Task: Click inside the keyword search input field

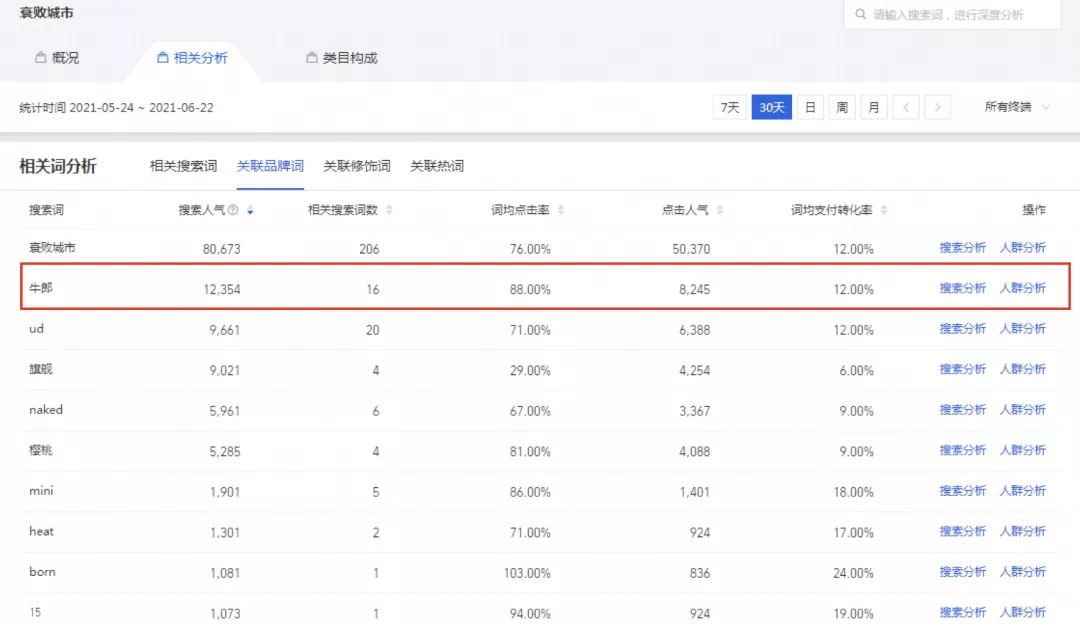Action: 950,14
